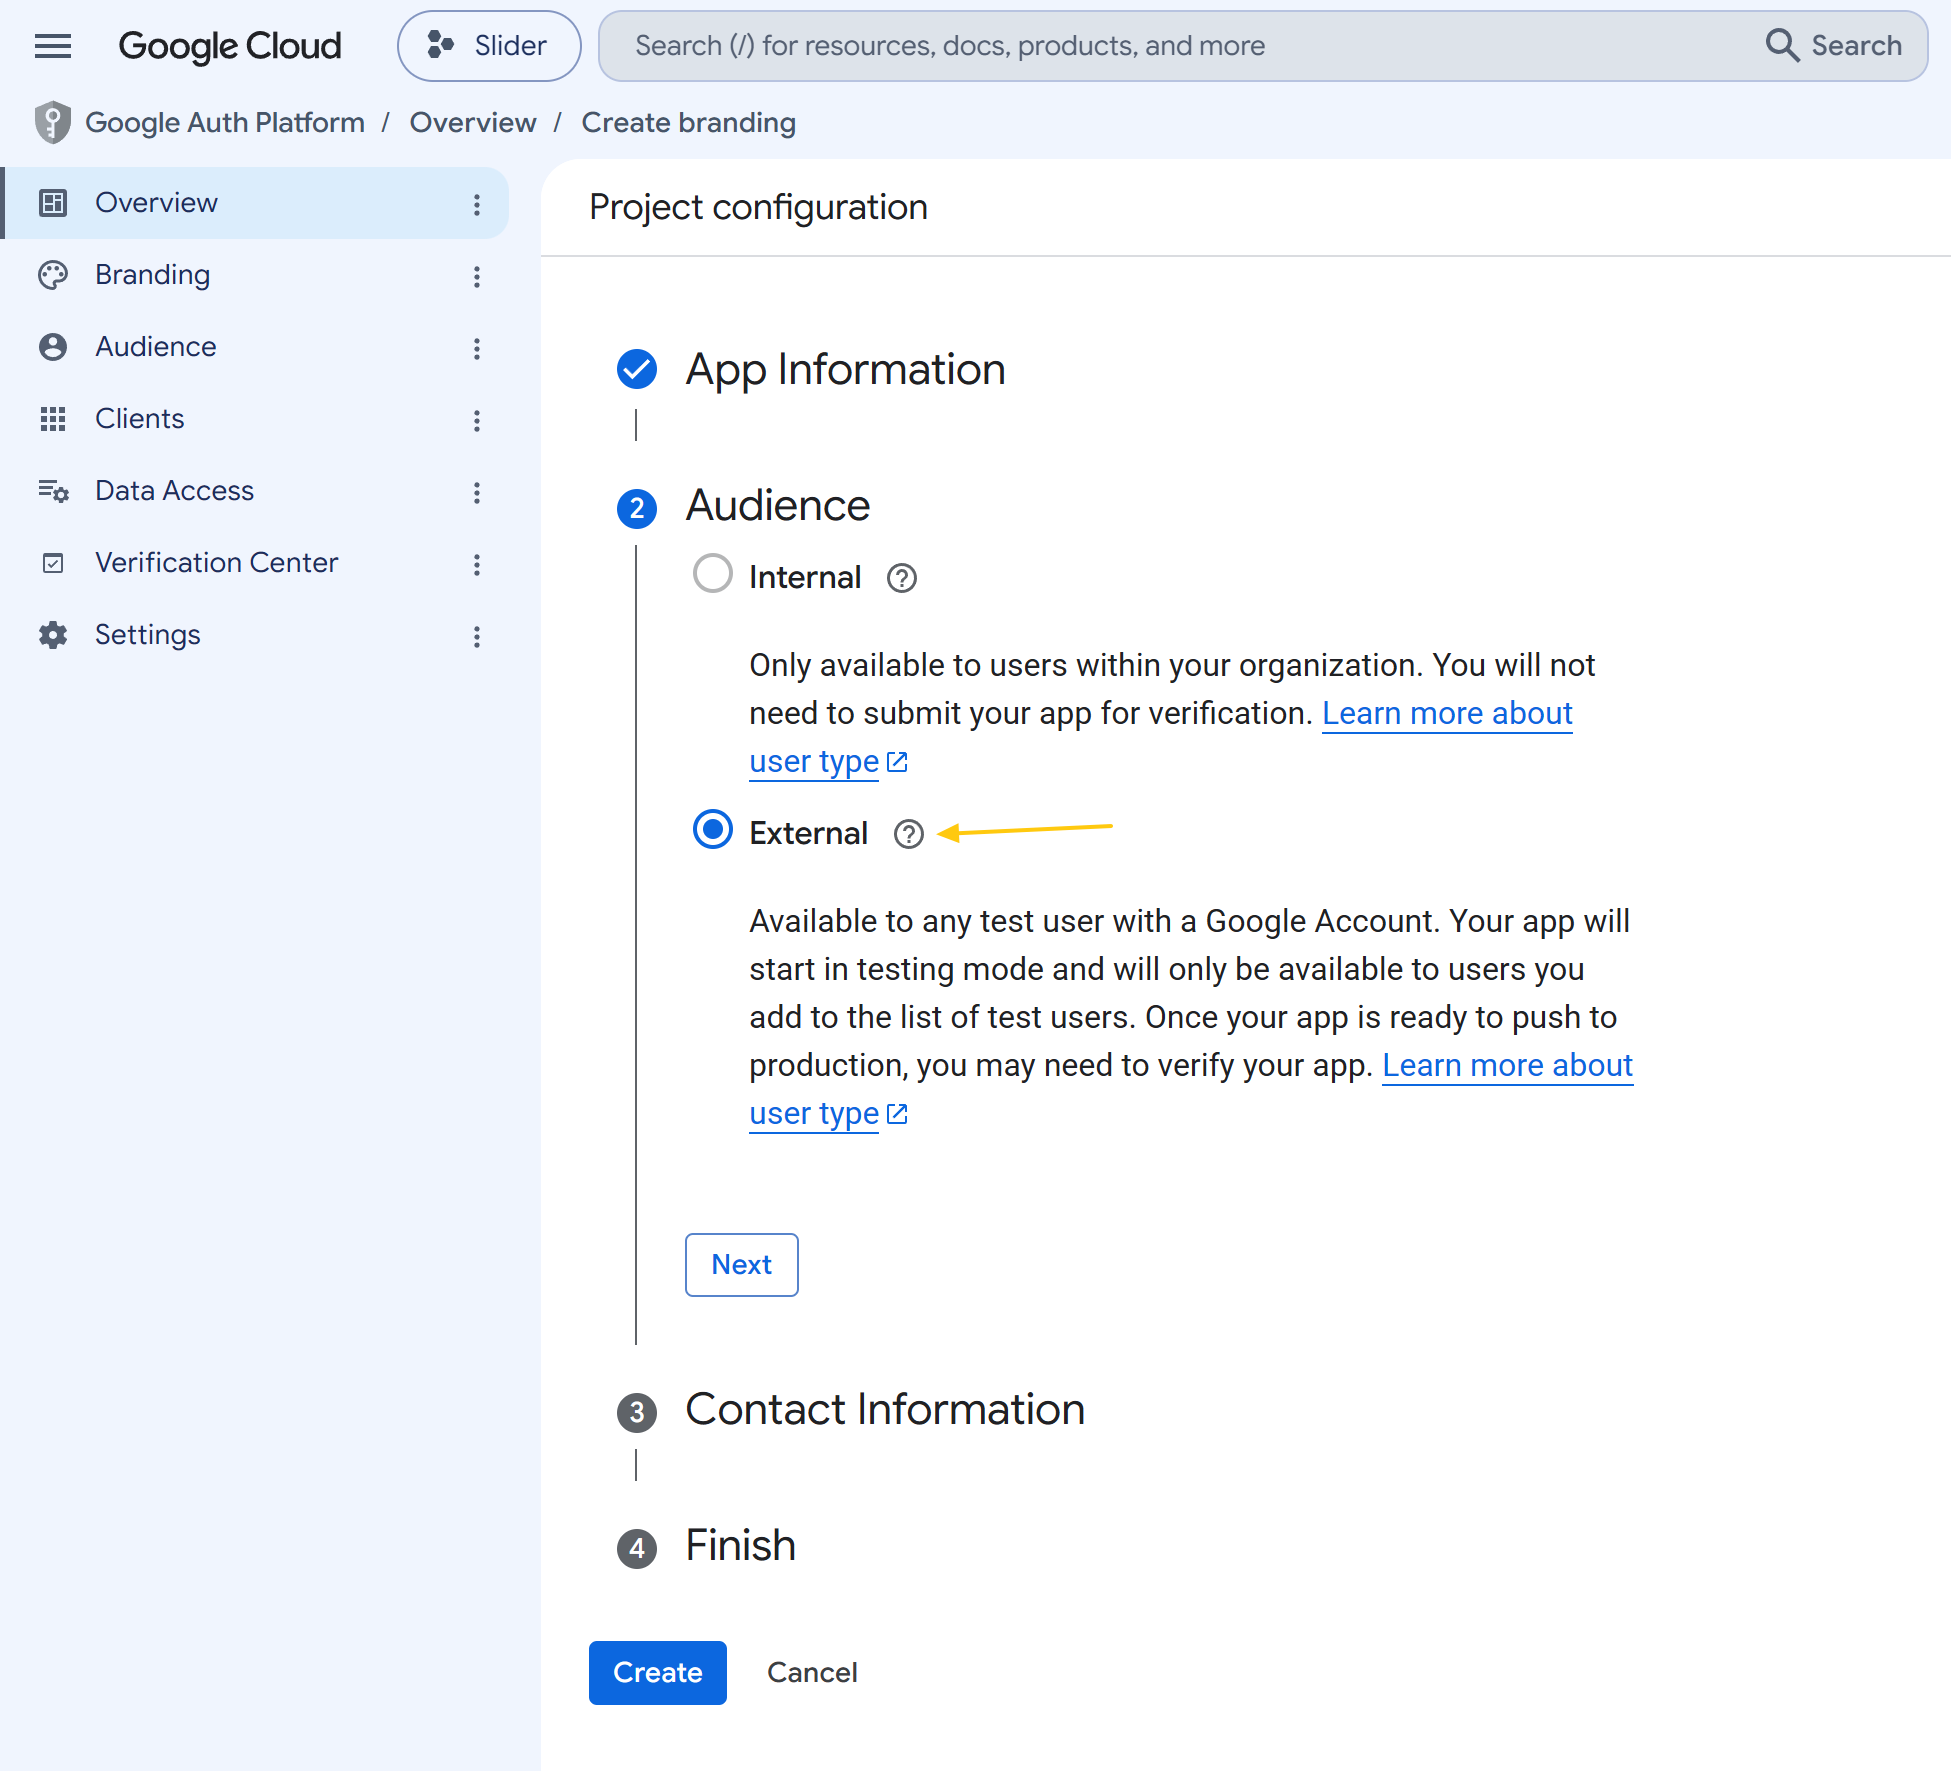Viewport: 1951px width, 1771px height.
Task: Click the Finish step 4 icon
Action: (637, 1549)
